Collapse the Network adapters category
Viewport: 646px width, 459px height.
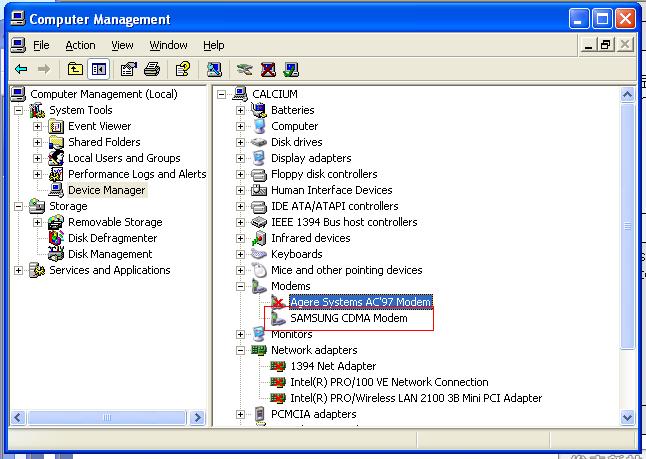(x=241, y=350)
